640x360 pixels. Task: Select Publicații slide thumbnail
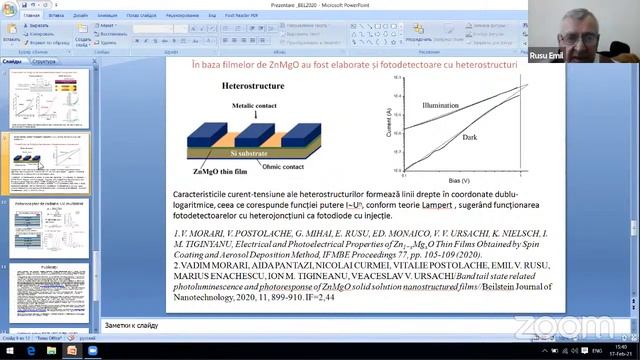pyautogui.click(x=49, y=293)
